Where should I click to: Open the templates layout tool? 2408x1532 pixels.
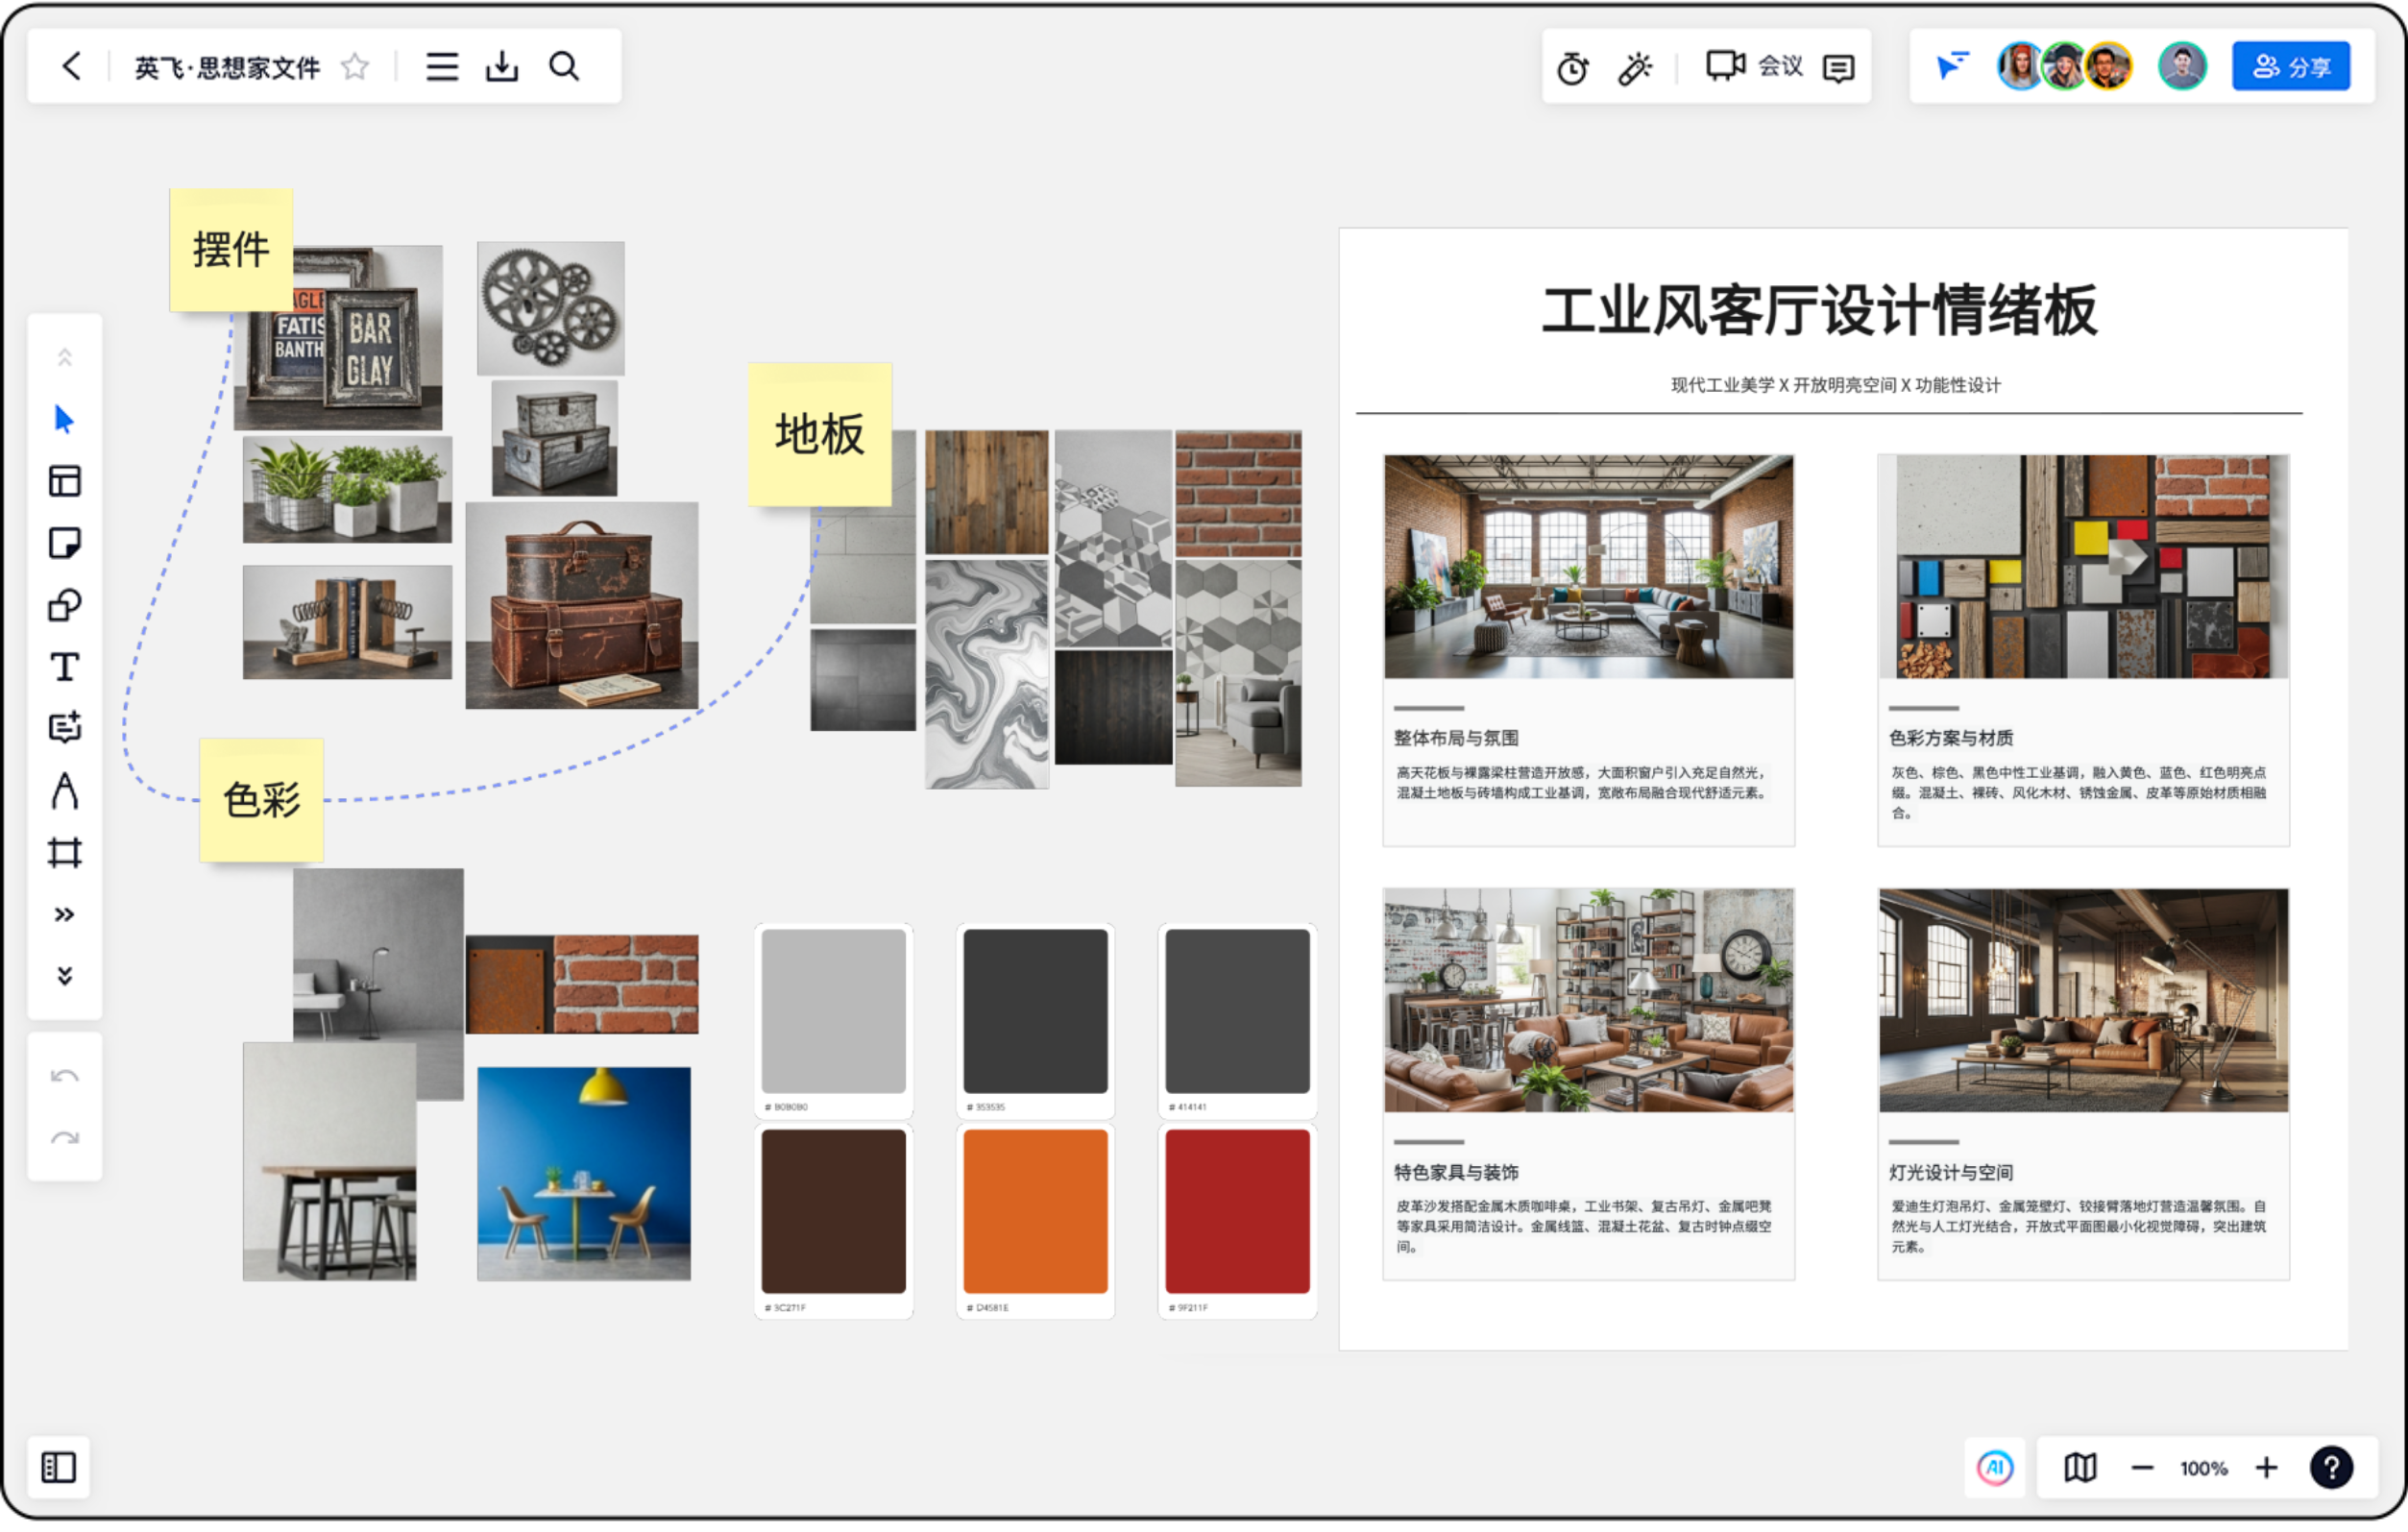pos(65,481)
